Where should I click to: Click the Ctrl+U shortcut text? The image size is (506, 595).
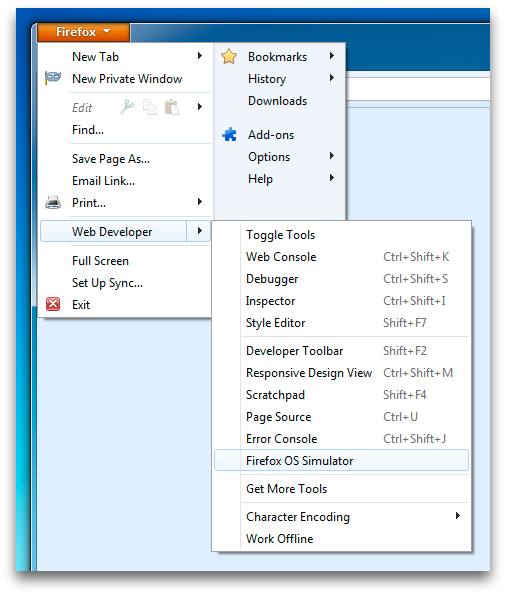click(x=400, y=417)
